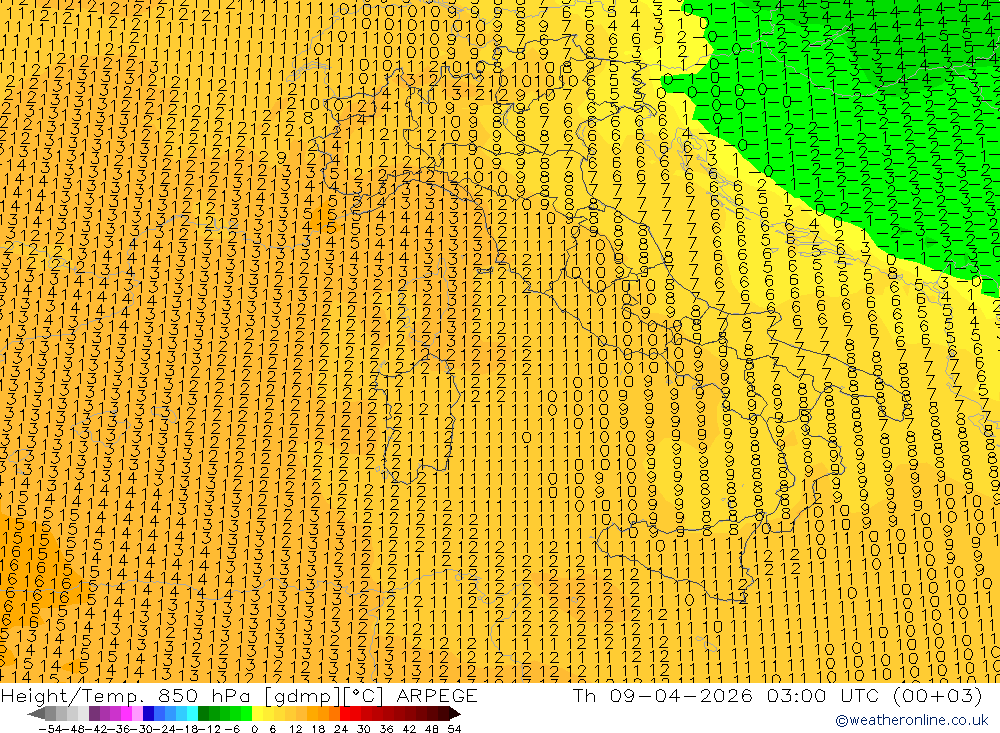This screenshot has height=733, width=1000.
Task: Select the red swatch above 24
Action: pyautogui.click(x=345, y=713)
